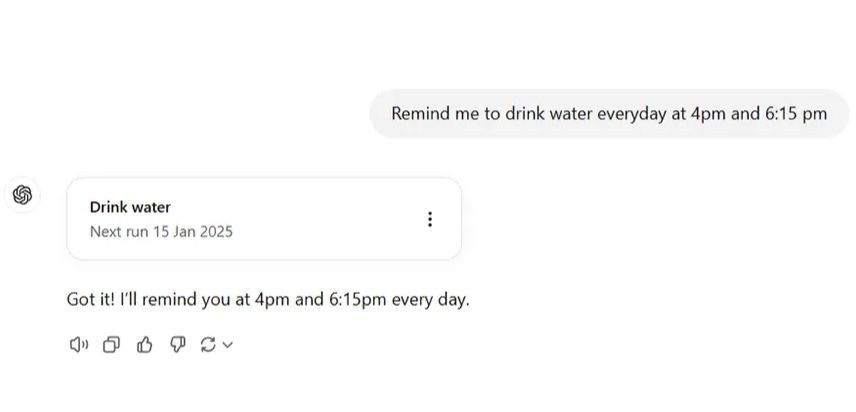
Task: Open the three-dot menu on Drink water card
Action: point(430,219)
